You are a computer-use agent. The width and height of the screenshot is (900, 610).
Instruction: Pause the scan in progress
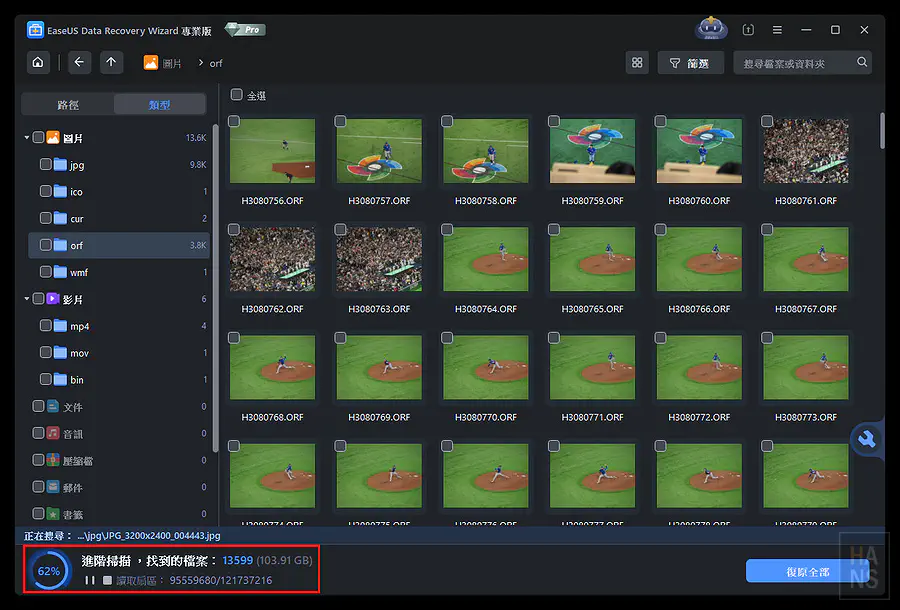point(90,580)
